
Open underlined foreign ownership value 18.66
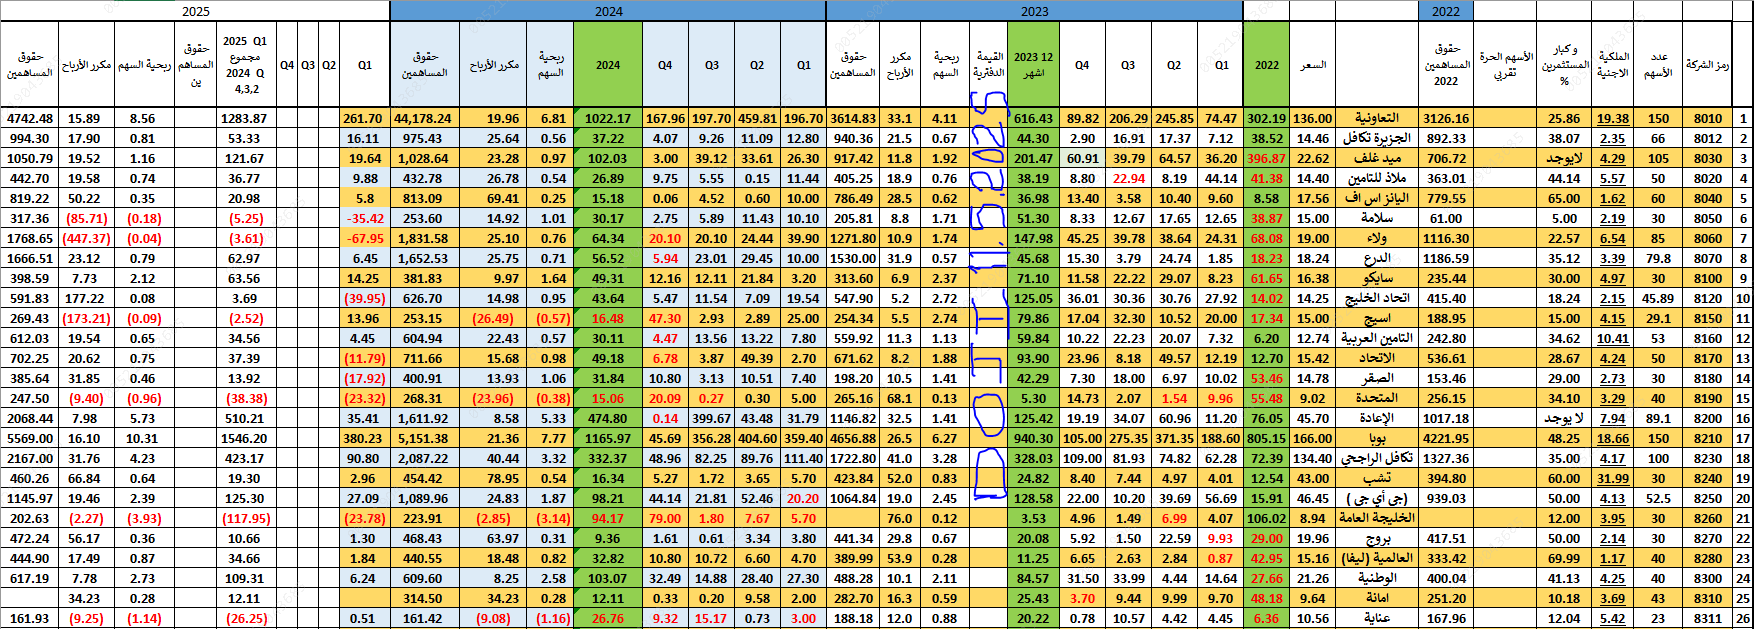(1613, 438)
